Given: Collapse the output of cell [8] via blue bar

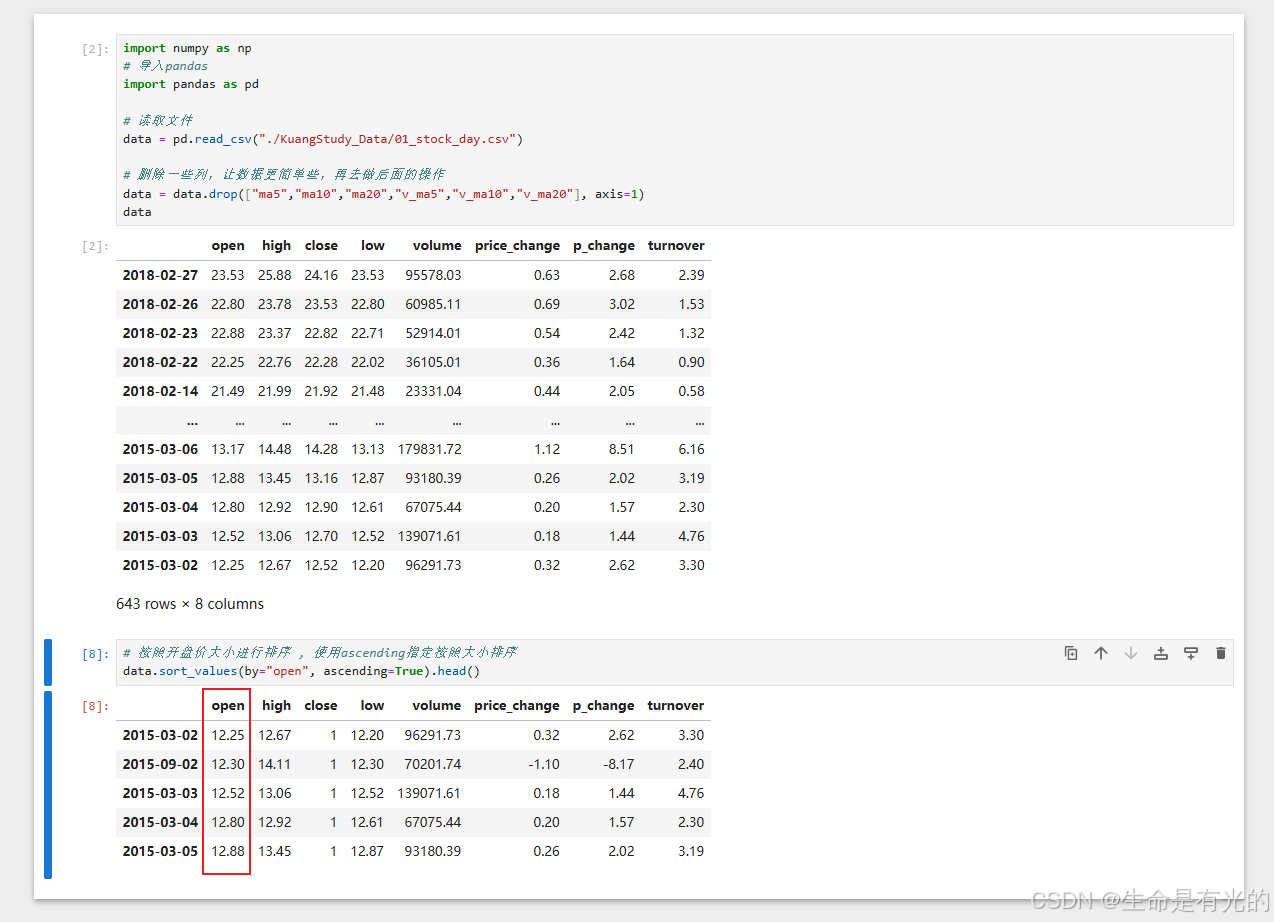Looking at the screenshot, I should (48, 785).
